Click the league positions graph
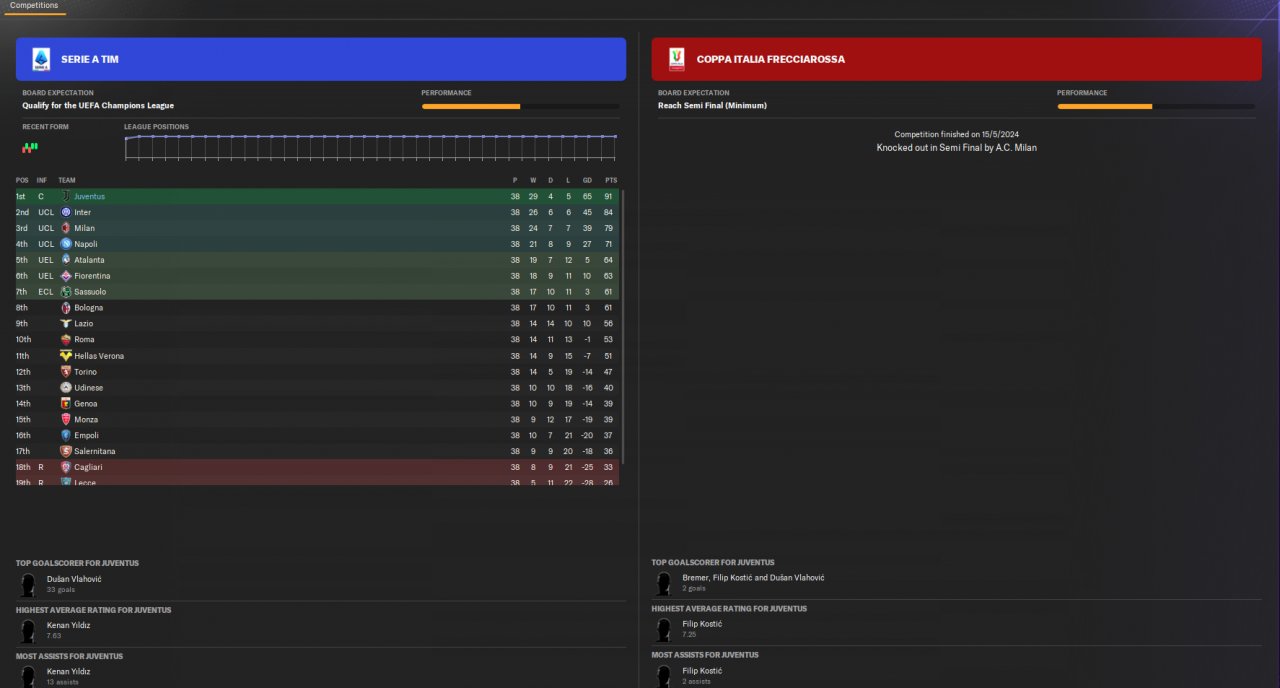Image resolution: width=1280 pixels, height=688 pixels. (x=370, y=147)
